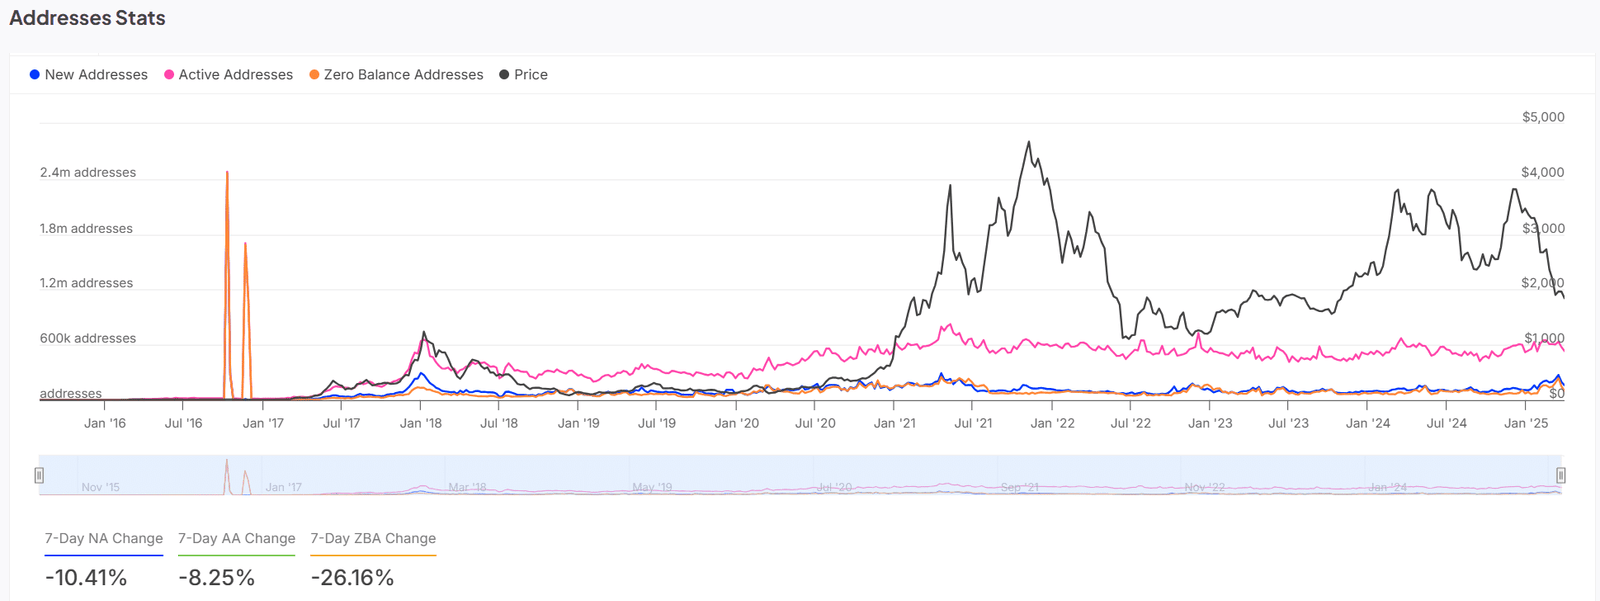Switch to 7-Day AA Change tab

[x=237, y=538]
